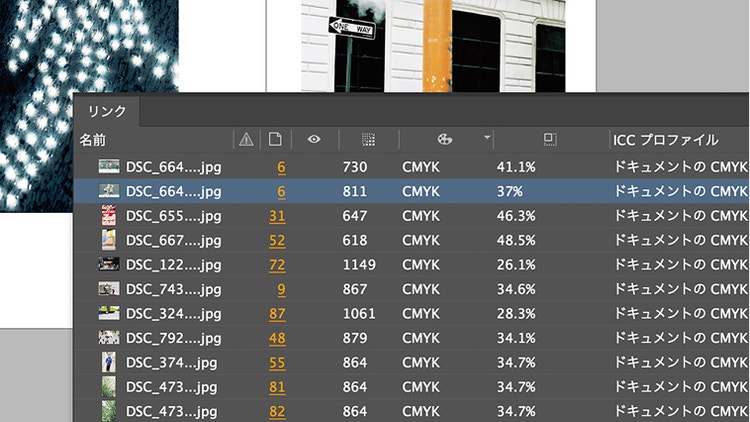Jump to page 82 link
750x422 pixels.
coord(277,411)
